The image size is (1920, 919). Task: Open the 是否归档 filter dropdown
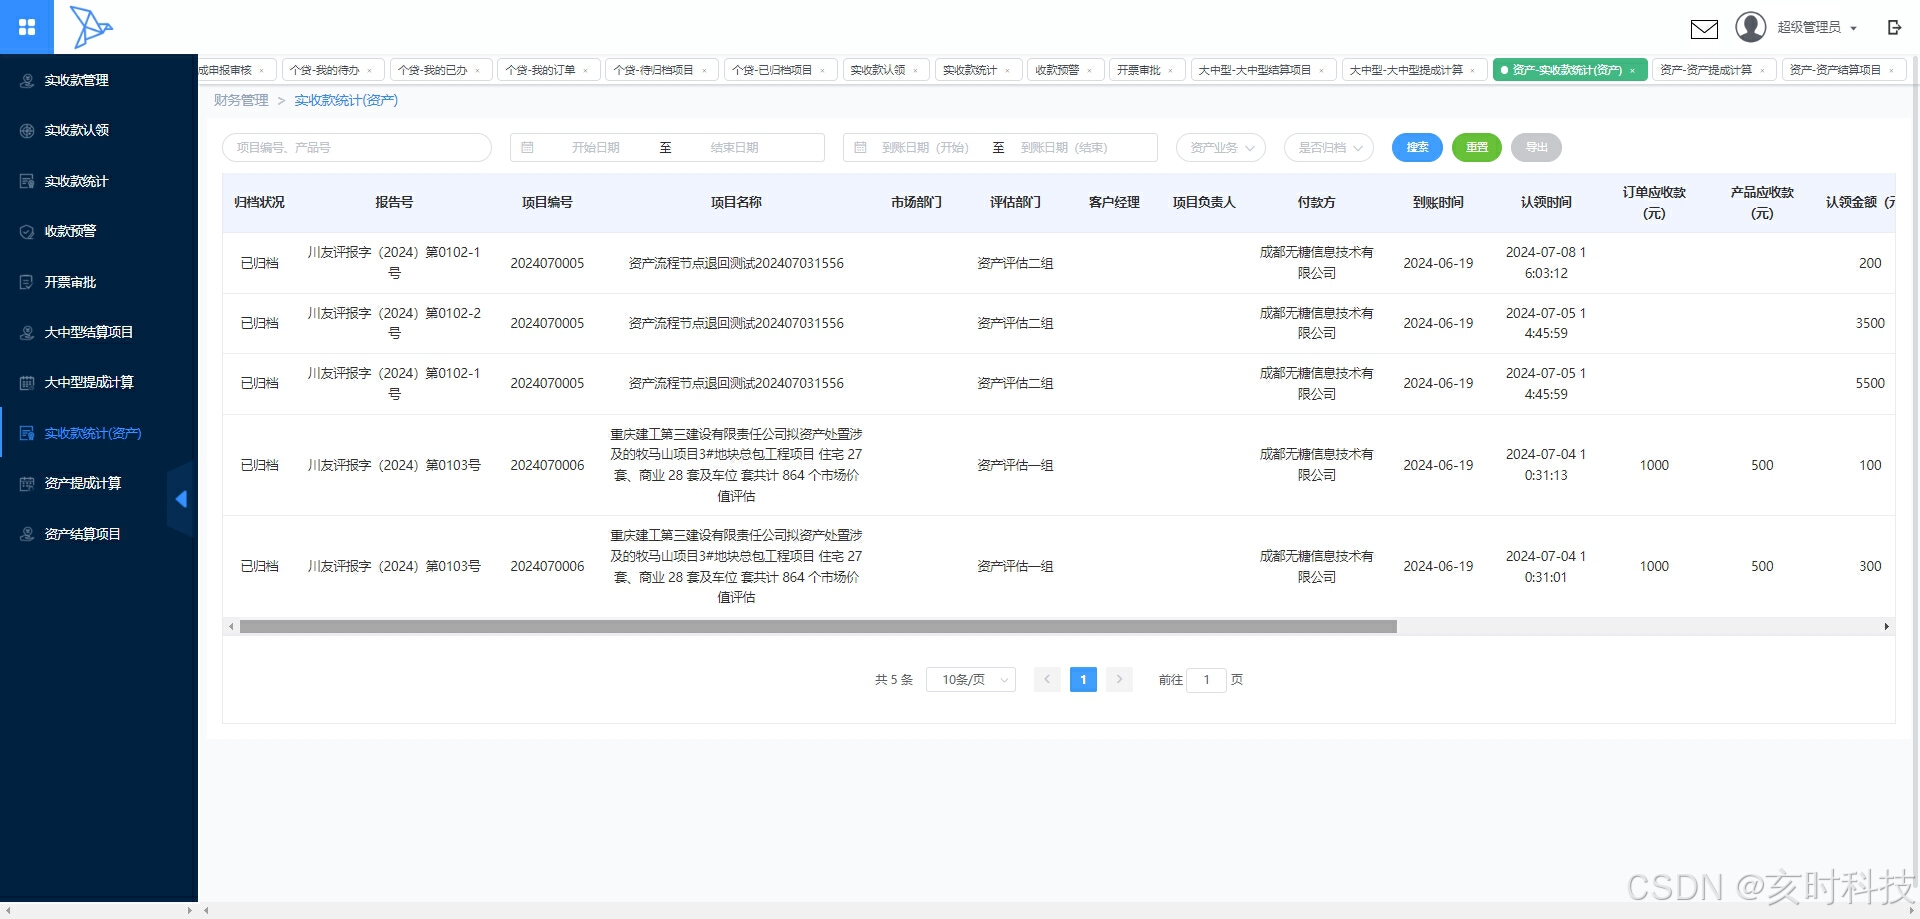pyautogui.click(x=1328, y=147)
